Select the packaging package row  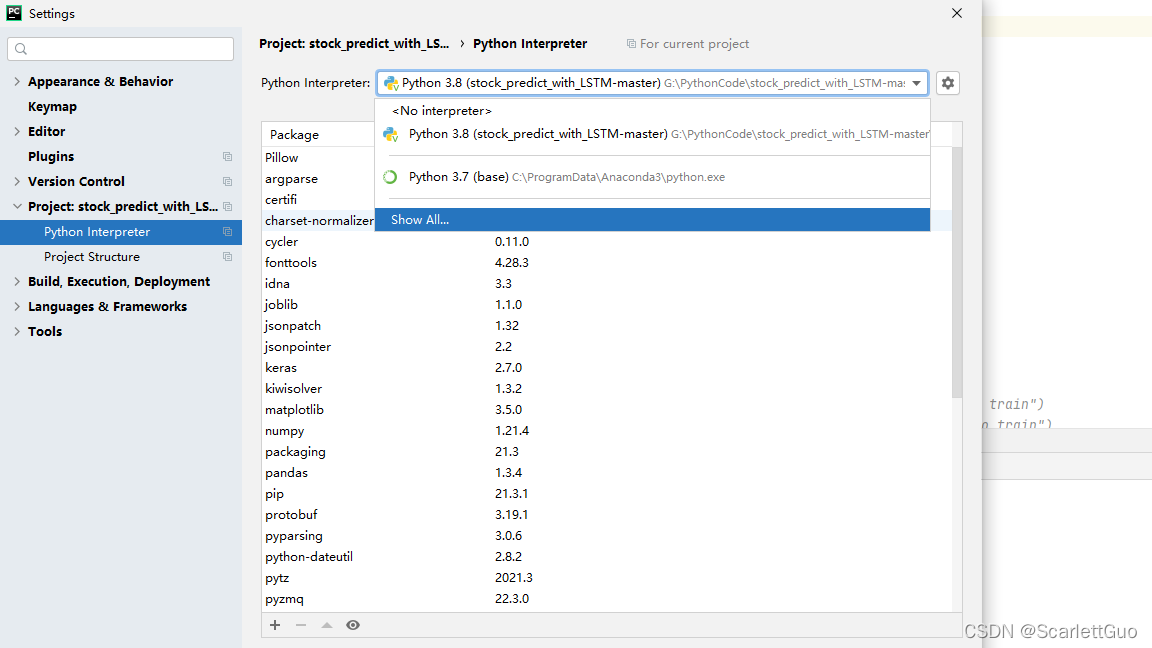(x=607, y=452)
